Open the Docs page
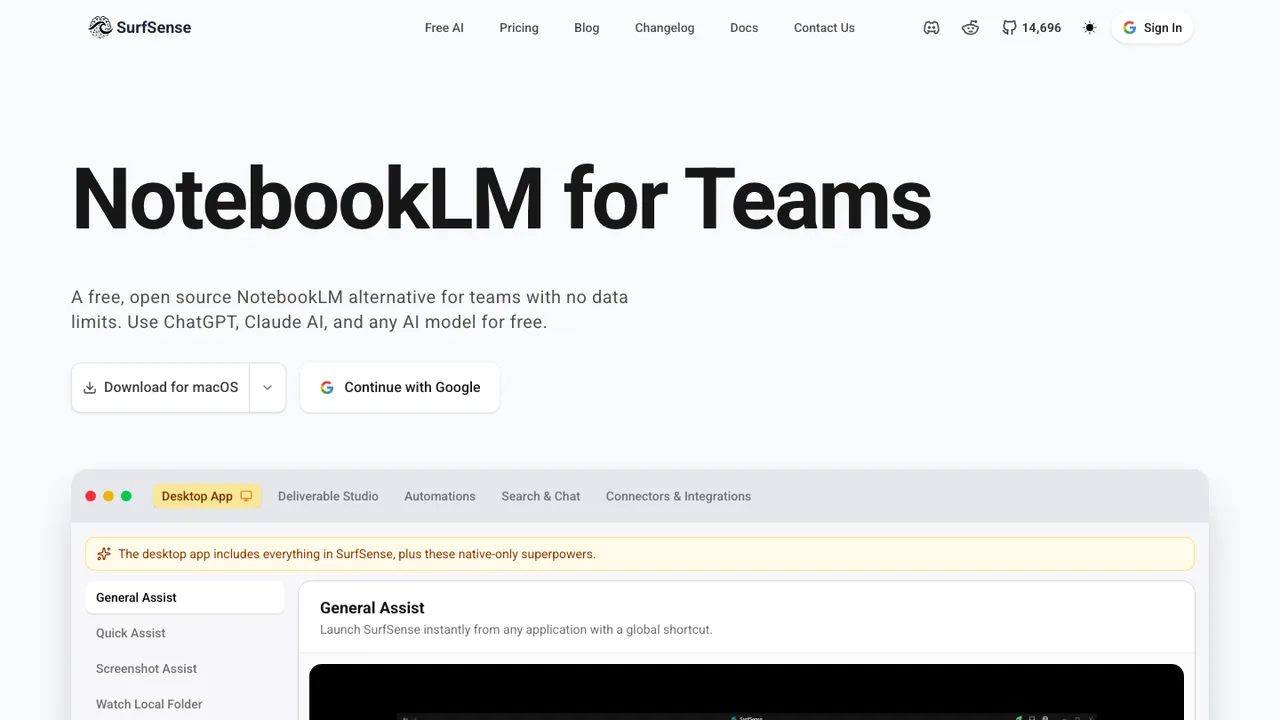1280x720 pixels. tap(744, 28)
